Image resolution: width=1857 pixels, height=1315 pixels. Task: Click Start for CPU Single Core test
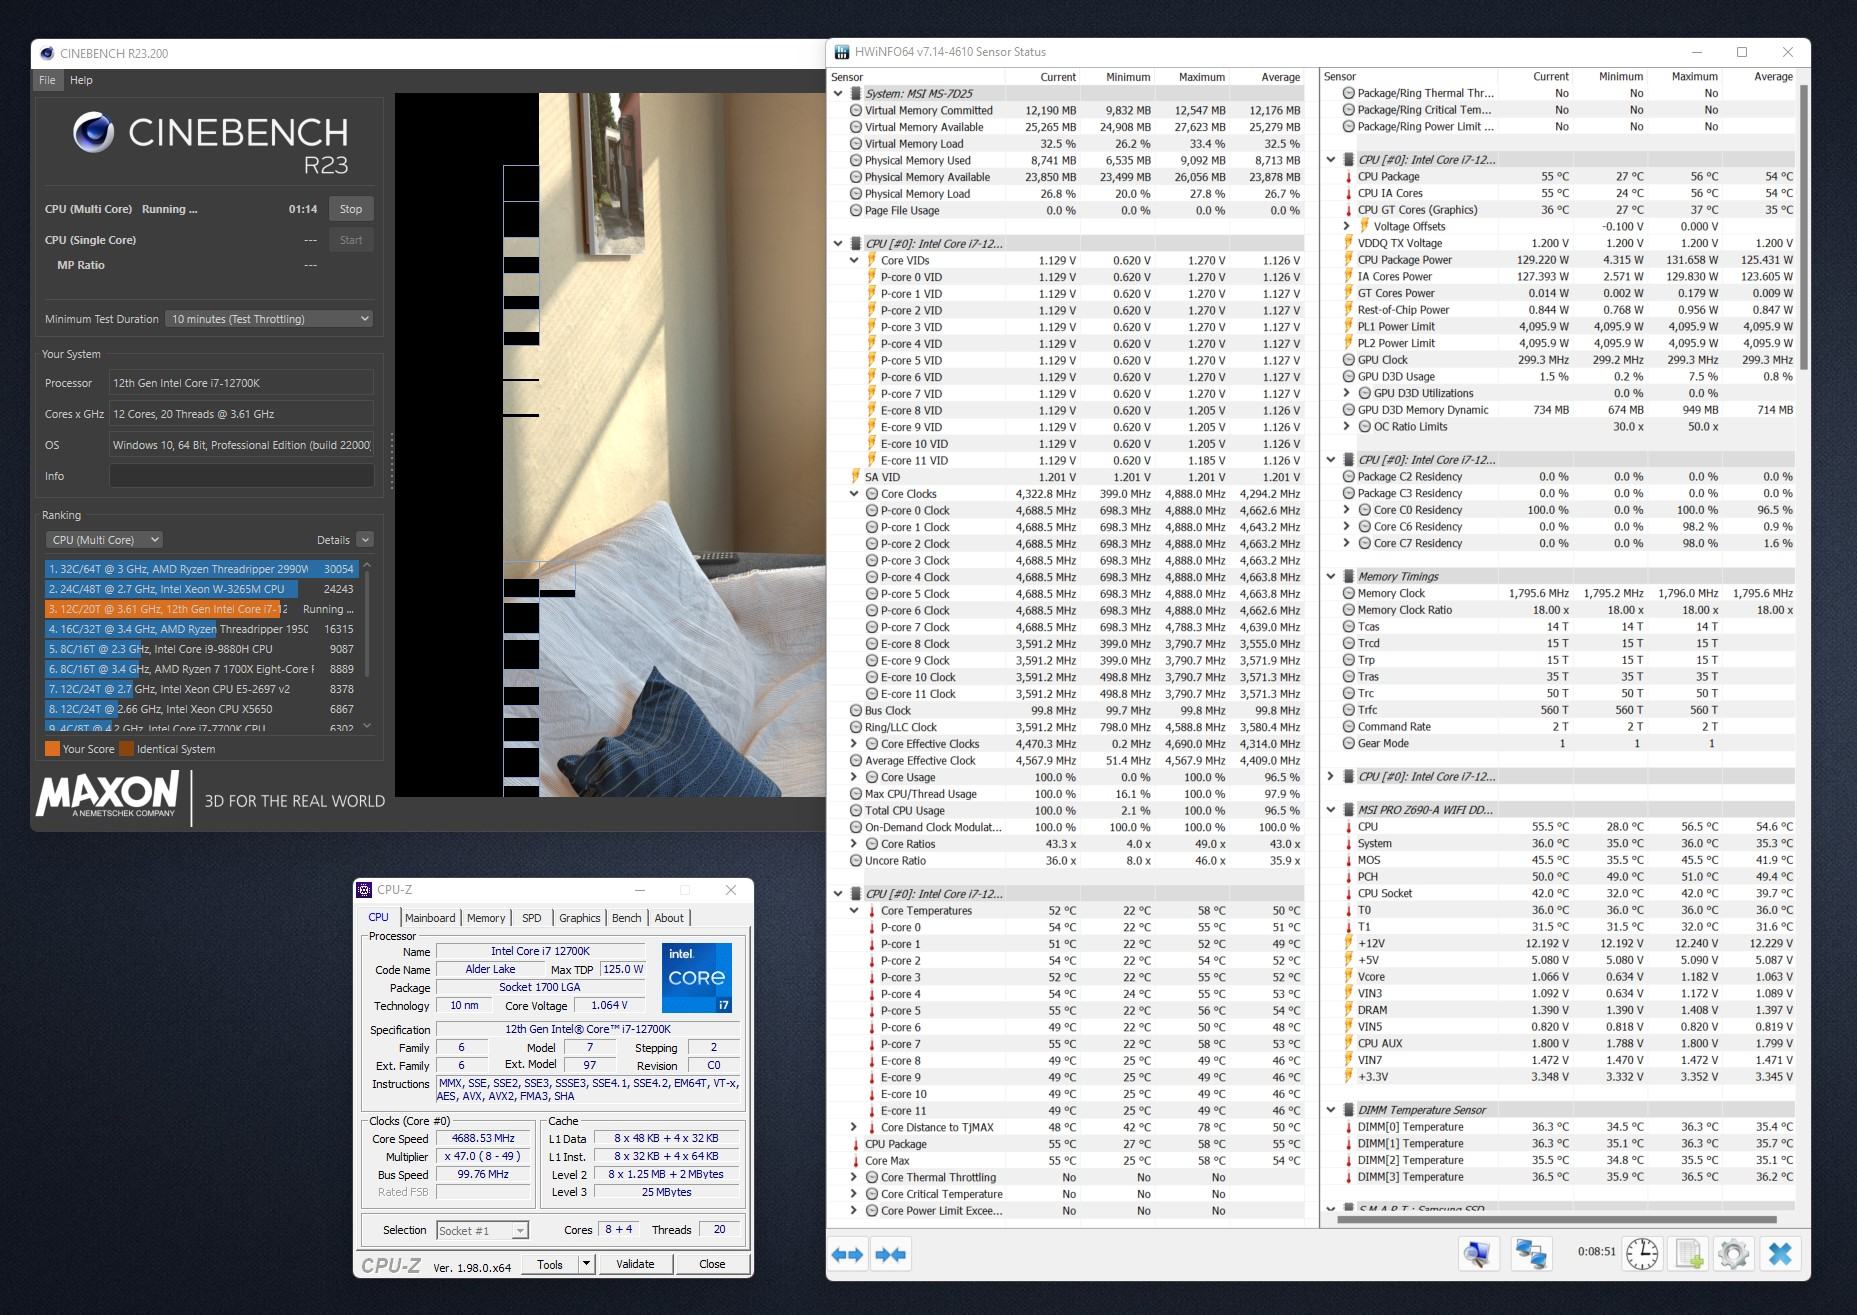point(351,240)
